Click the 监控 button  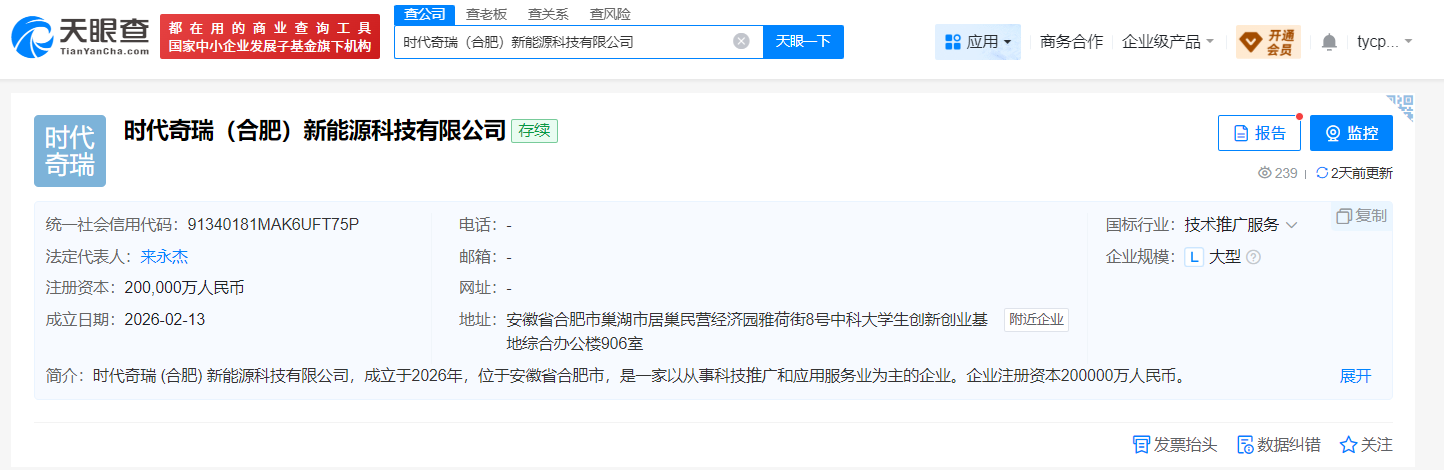point(1351,133)
